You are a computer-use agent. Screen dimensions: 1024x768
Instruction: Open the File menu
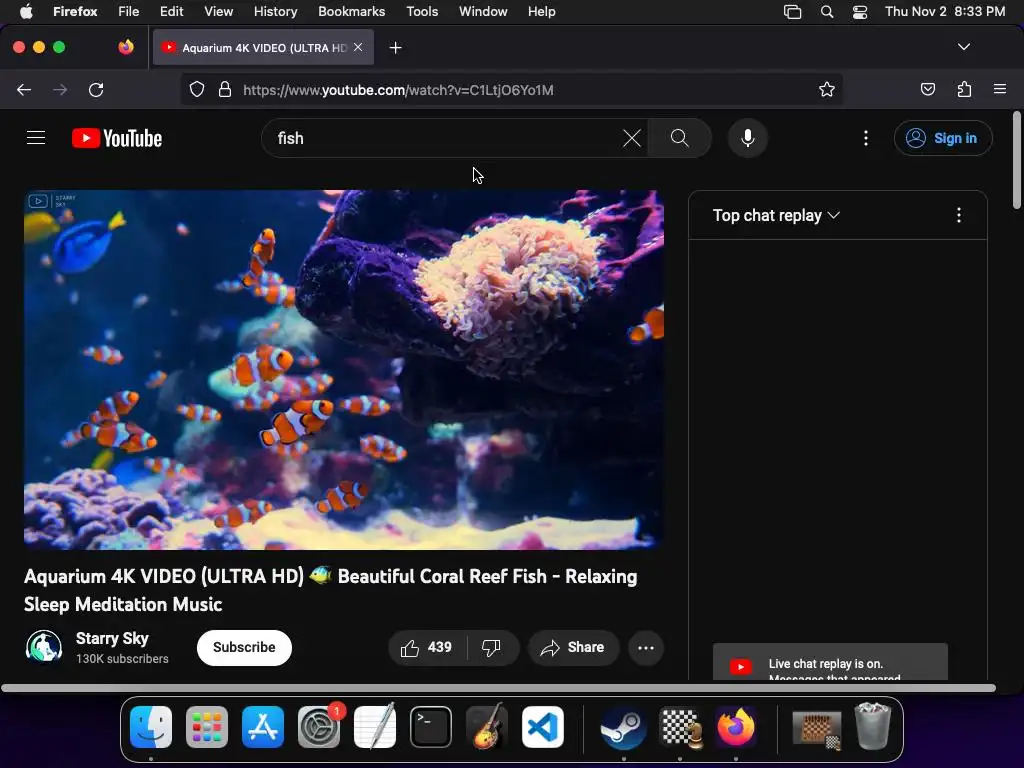tap(129, 11)
